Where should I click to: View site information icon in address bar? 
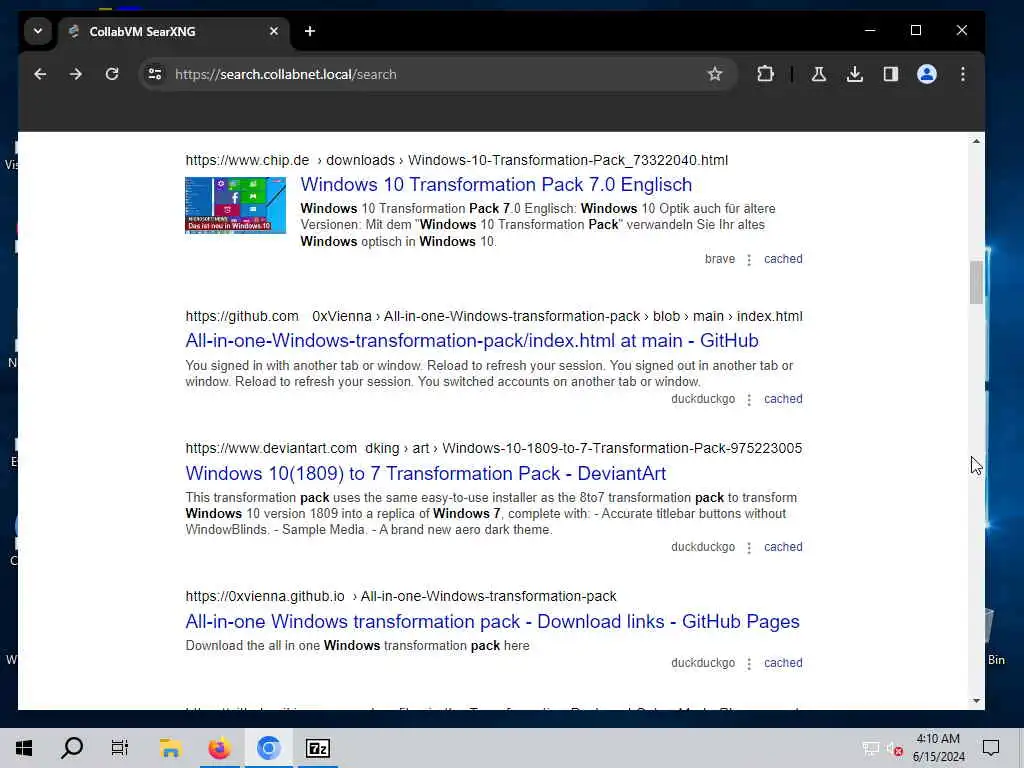tap(155, 74)
